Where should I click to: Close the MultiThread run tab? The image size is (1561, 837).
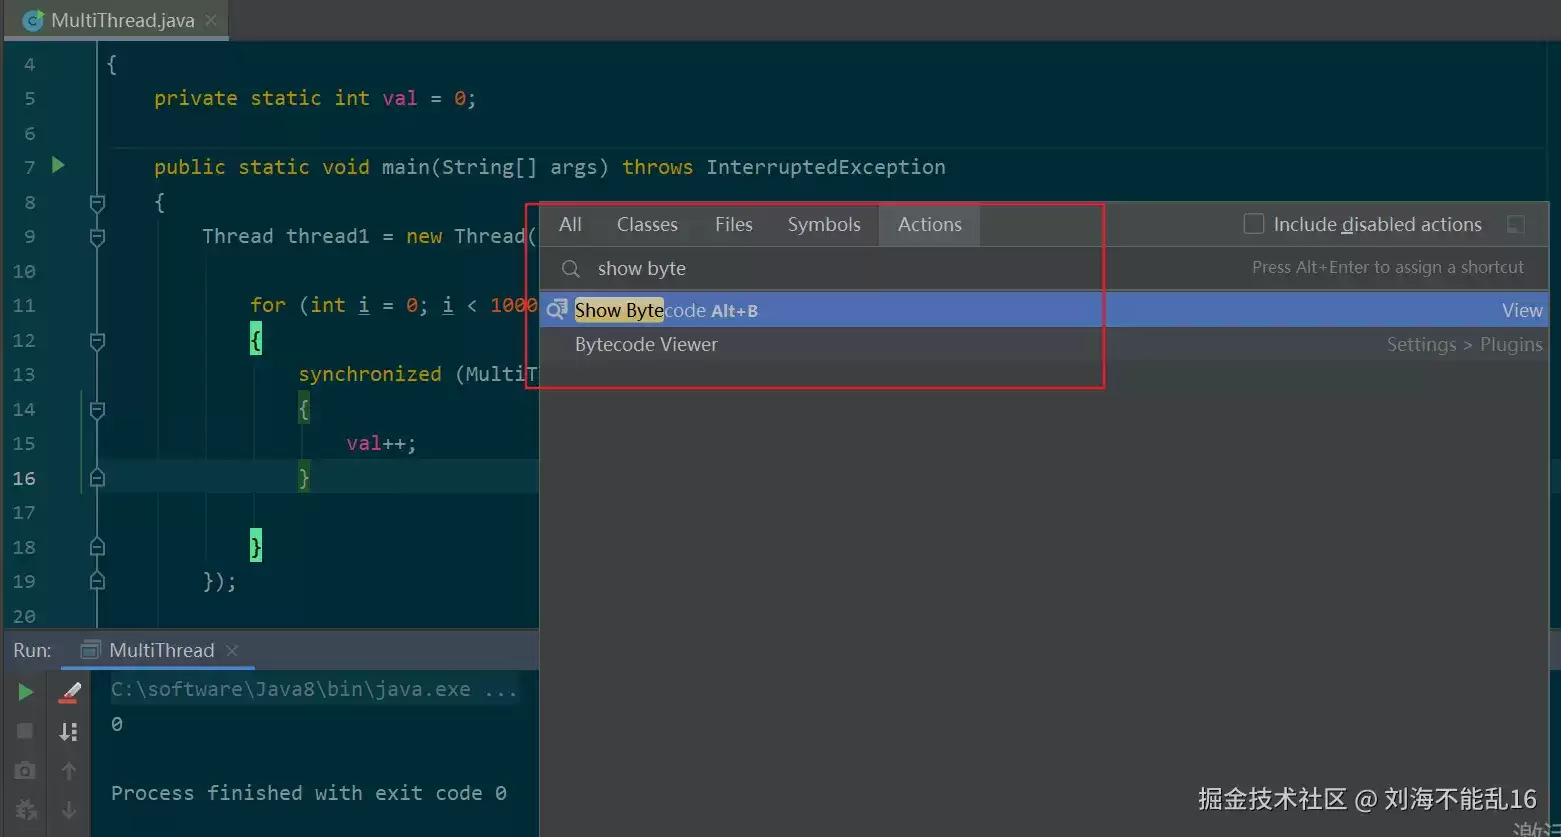click(232, 650)
